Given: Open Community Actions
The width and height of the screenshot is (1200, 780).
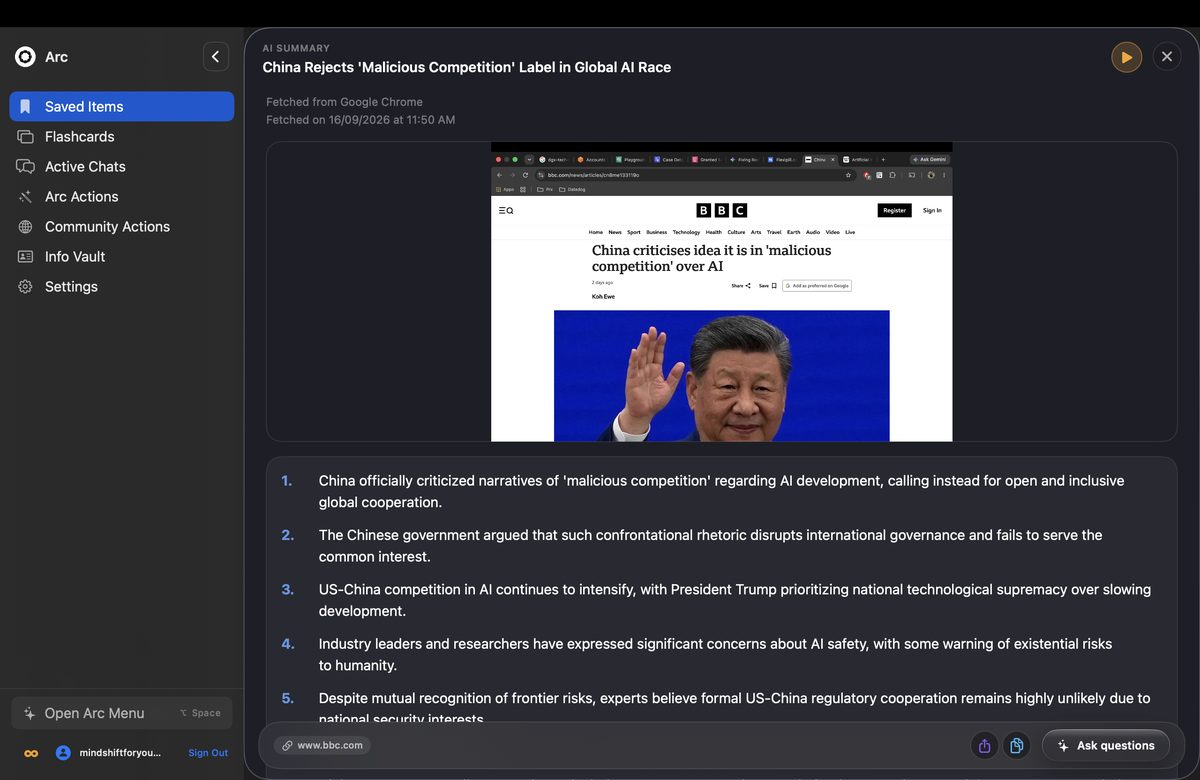Looking at the screenshot, I should [122, 227].
